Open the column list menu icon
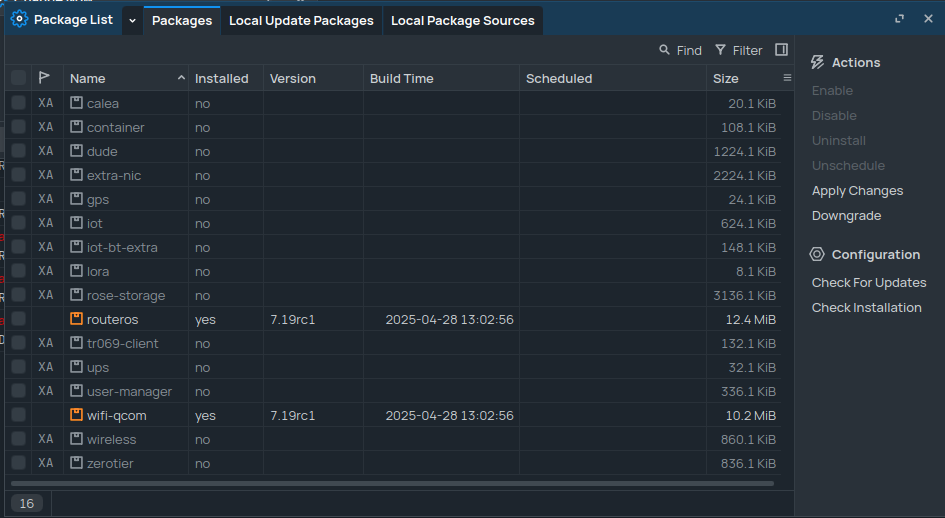Screen dimensions: 945x518 [787, 78]
